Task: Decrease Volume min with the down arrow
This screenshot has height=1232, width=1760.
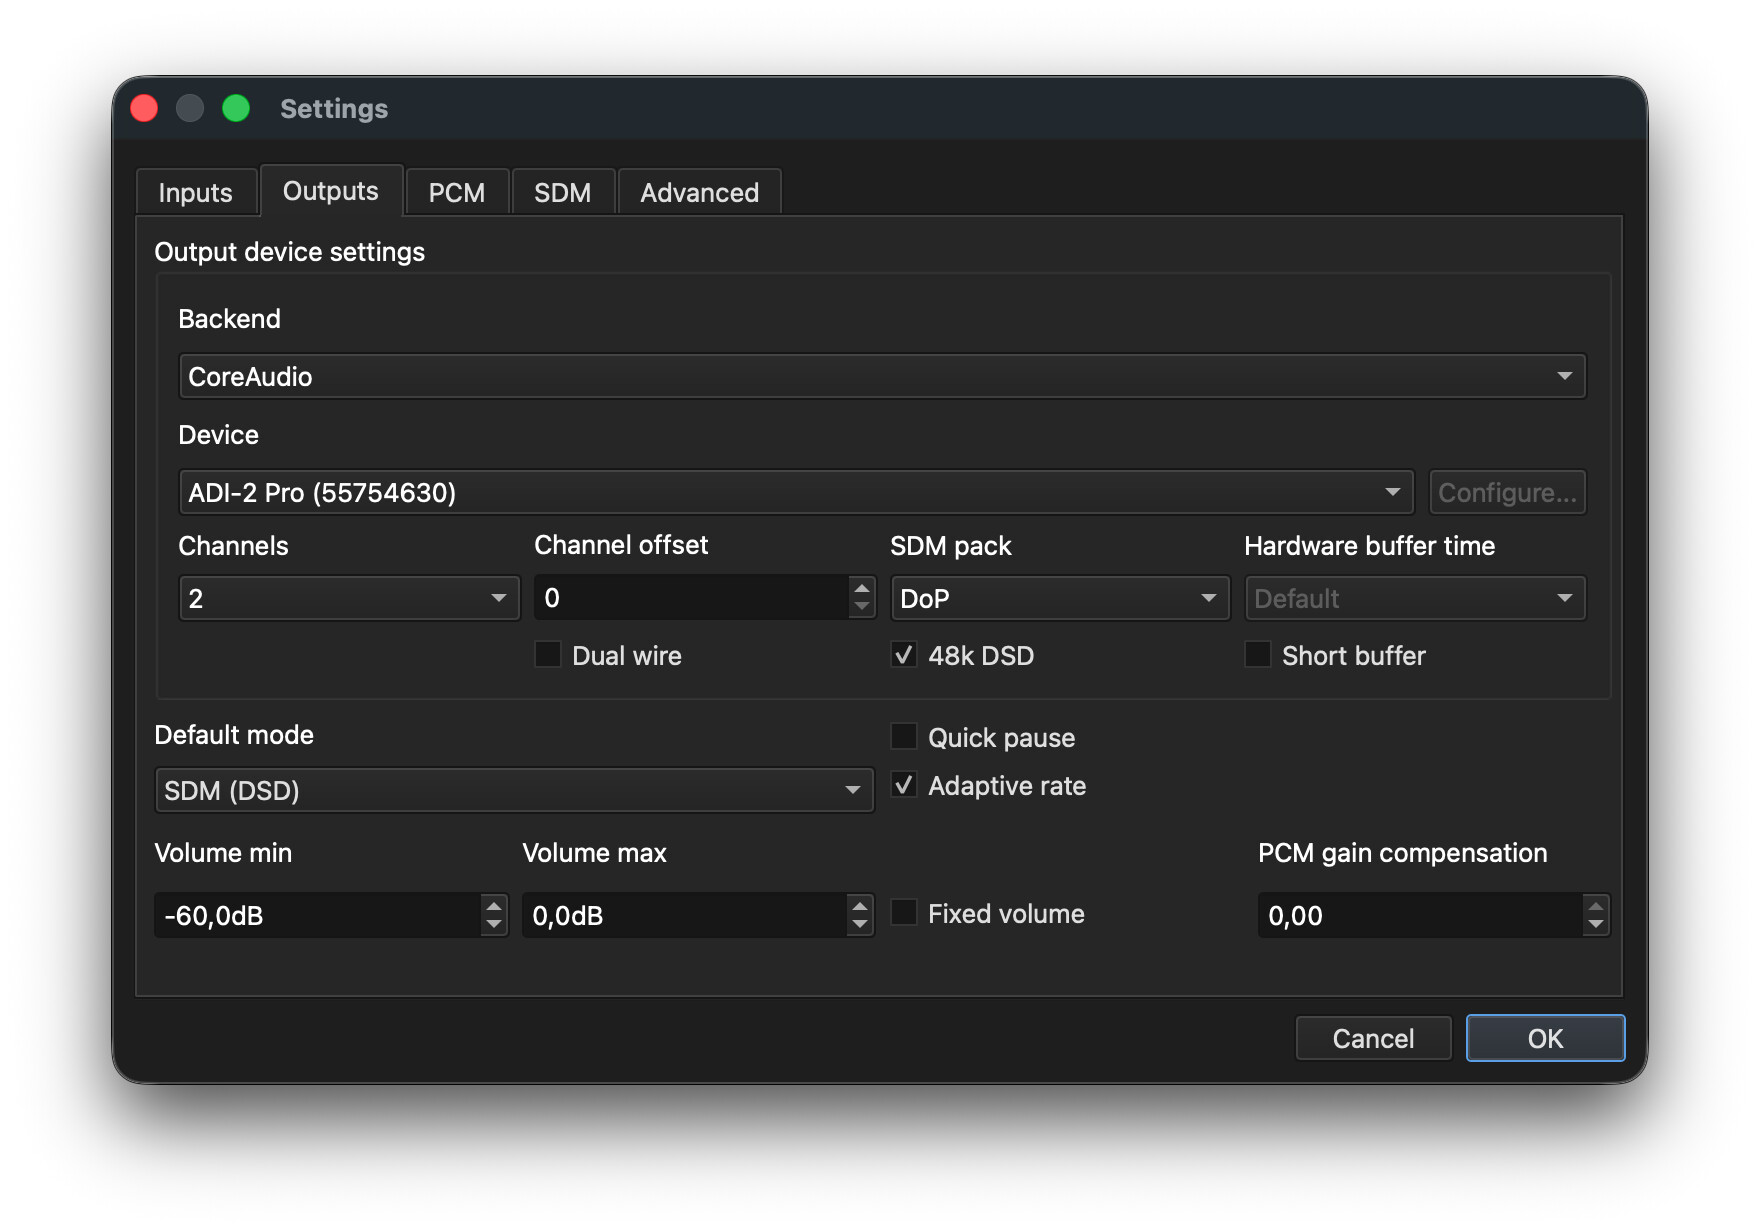Action: pos(493,925)
